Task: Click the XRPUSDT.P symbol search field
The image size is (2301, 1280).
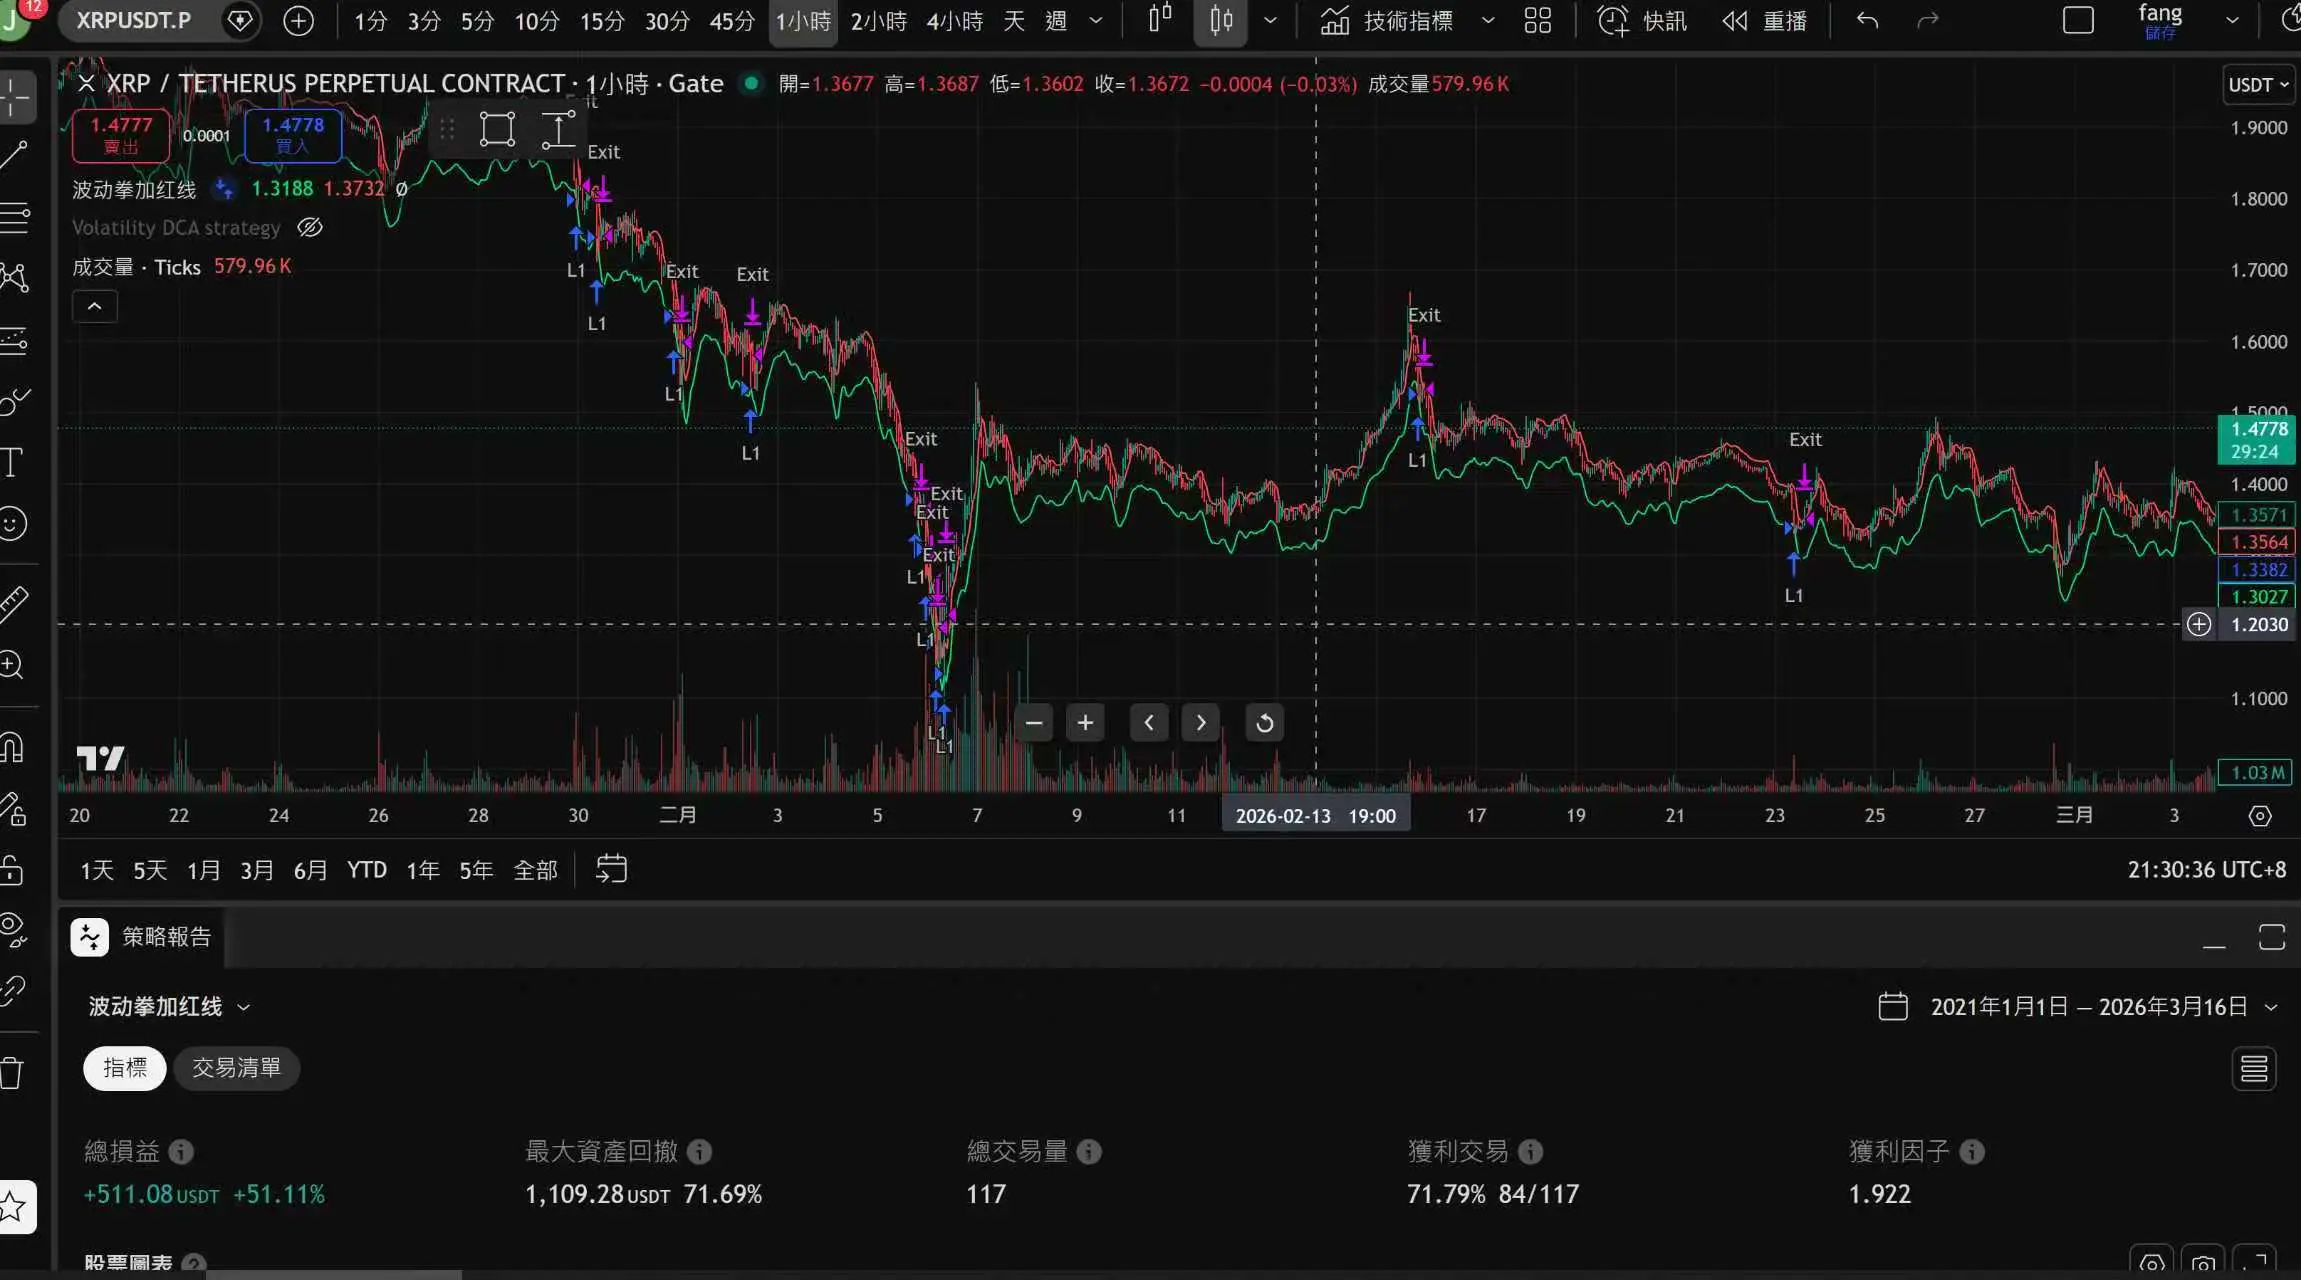Action: [x=134, y=20]
